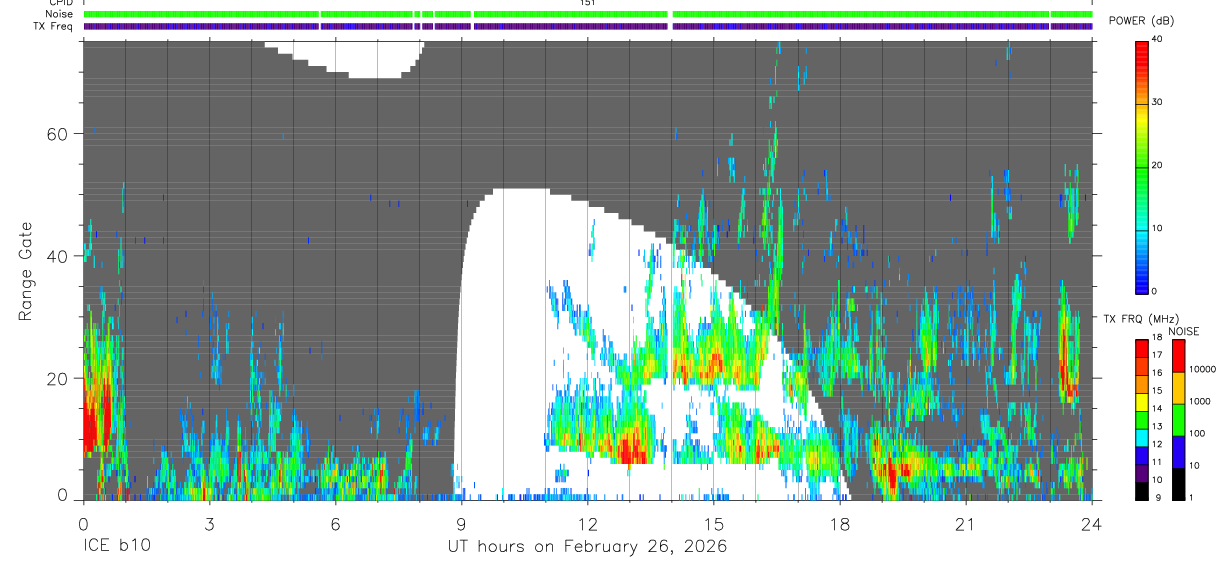The width and height of the screenshot is (1228, 567).
Task: Click the 'TX Freq' row label at top left
Action: [52, 26]
